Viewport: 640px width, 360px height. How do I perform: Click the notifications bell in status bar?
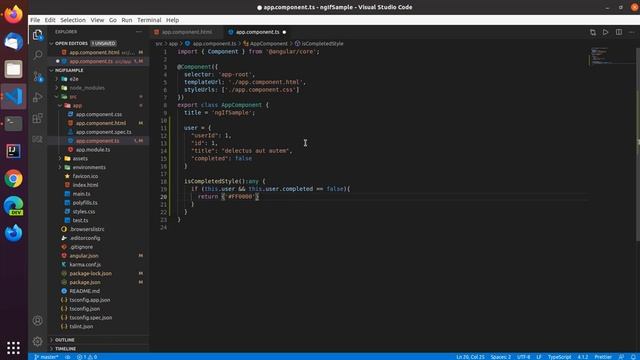coord(633,357)
